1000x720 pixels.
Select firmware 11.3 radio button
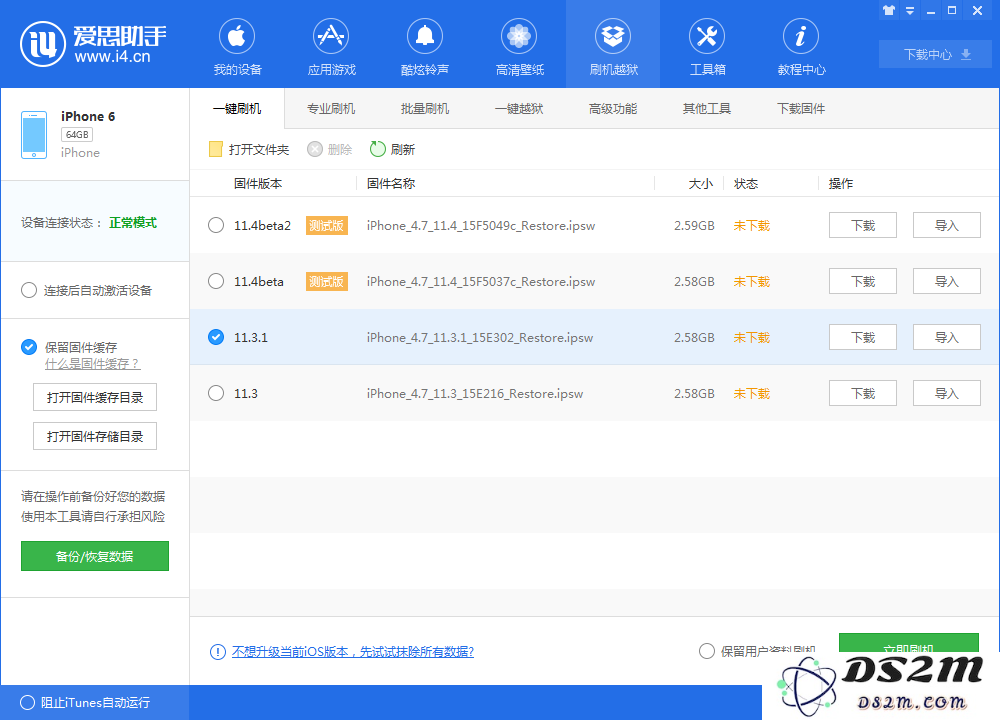(x=216, y=393)
